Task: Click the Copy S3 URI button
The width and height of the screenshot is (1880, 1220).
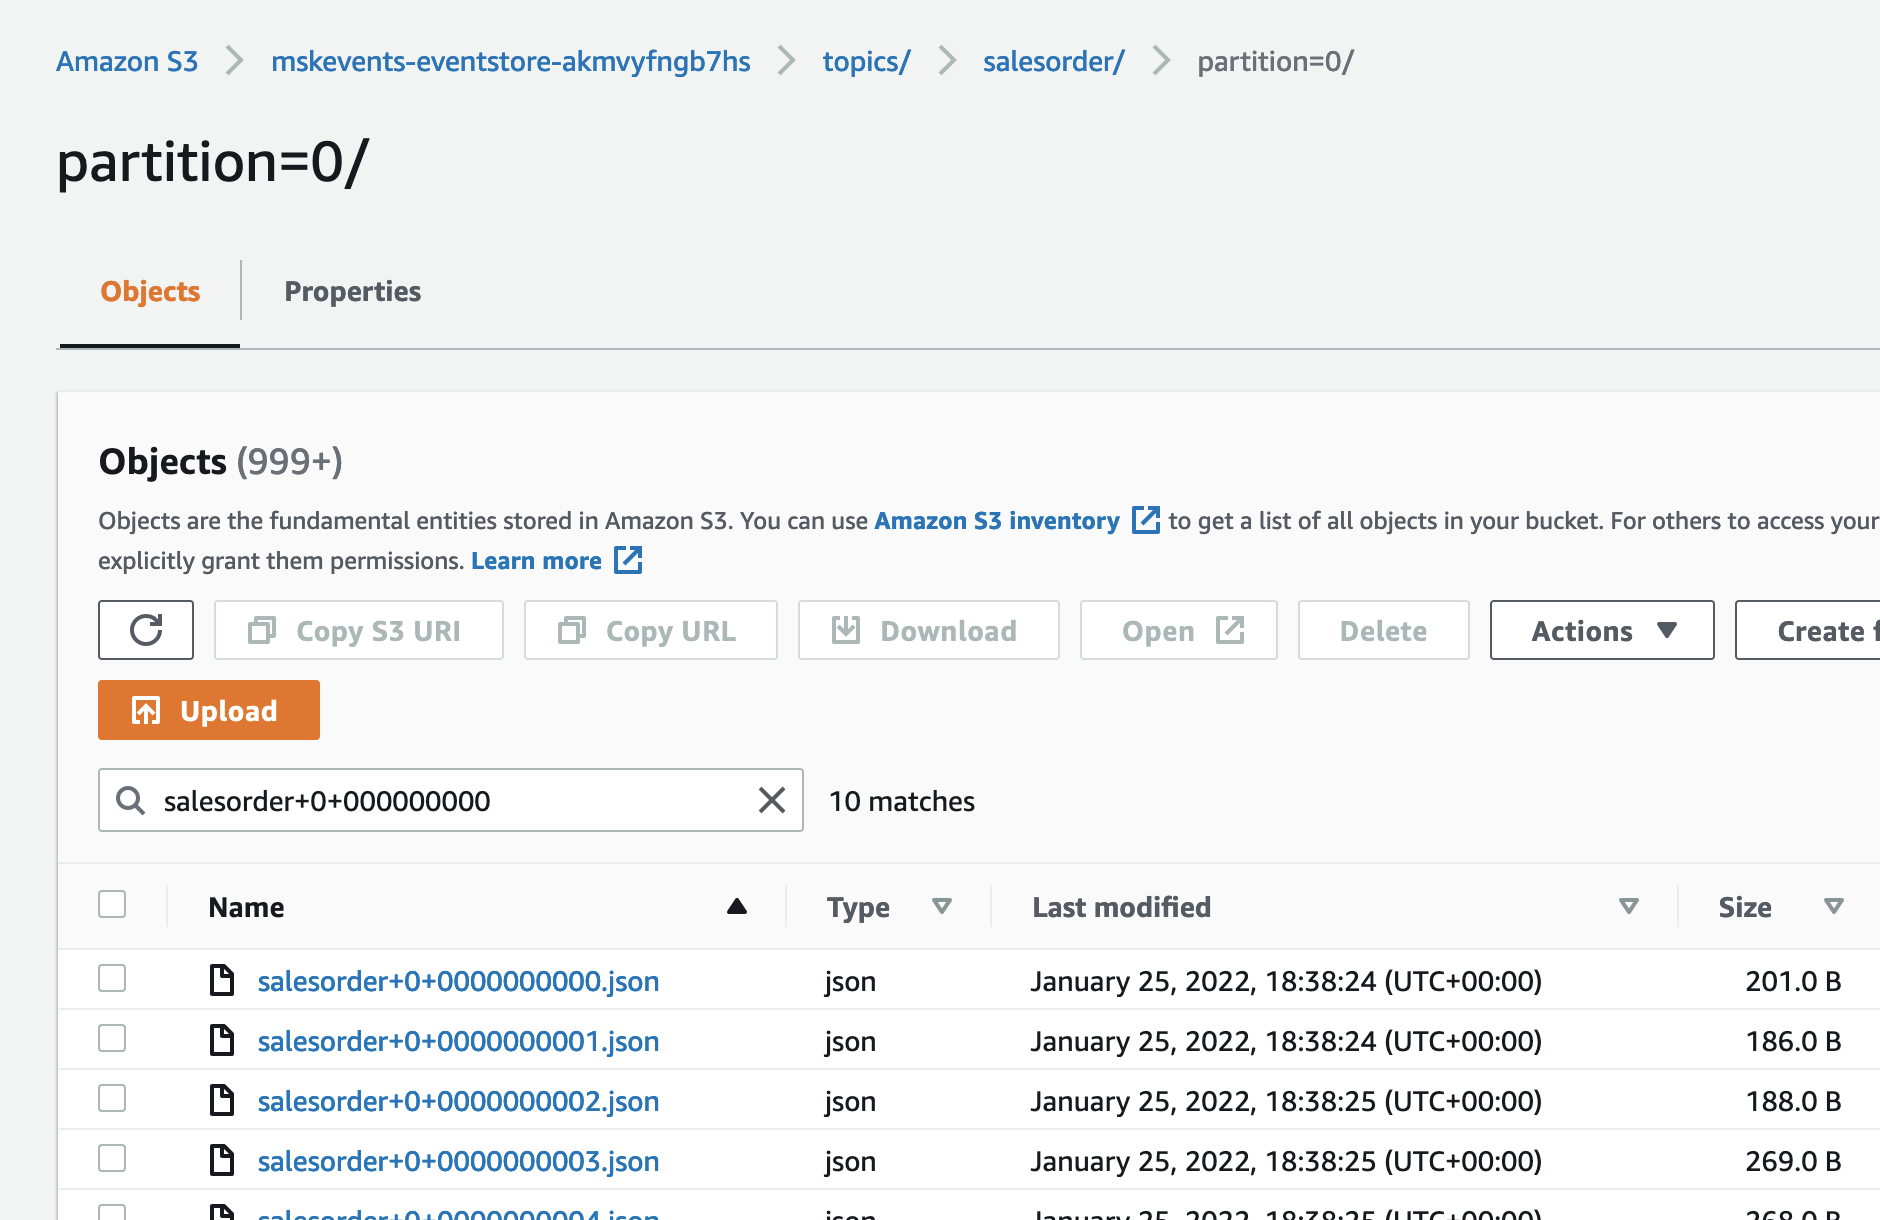Action: coord(359,630)
